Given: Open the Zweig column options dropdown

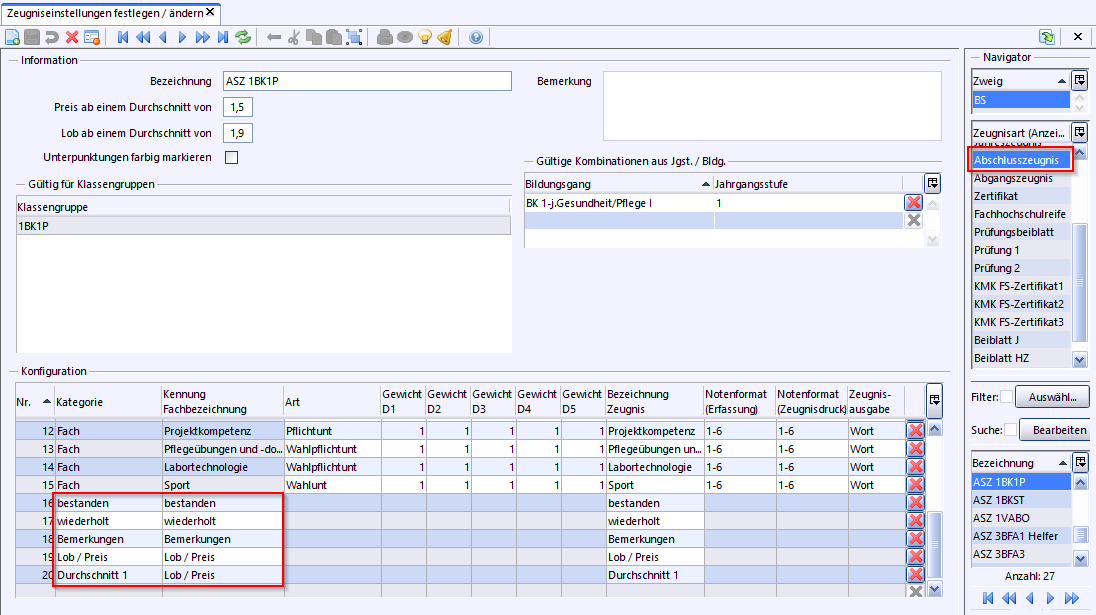Looking at the screenshot, I should pos(1079,81).
